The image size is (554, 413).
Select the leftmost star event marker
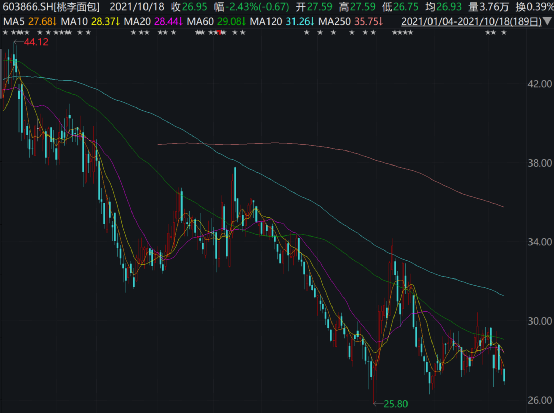click(x=5, y=33)
